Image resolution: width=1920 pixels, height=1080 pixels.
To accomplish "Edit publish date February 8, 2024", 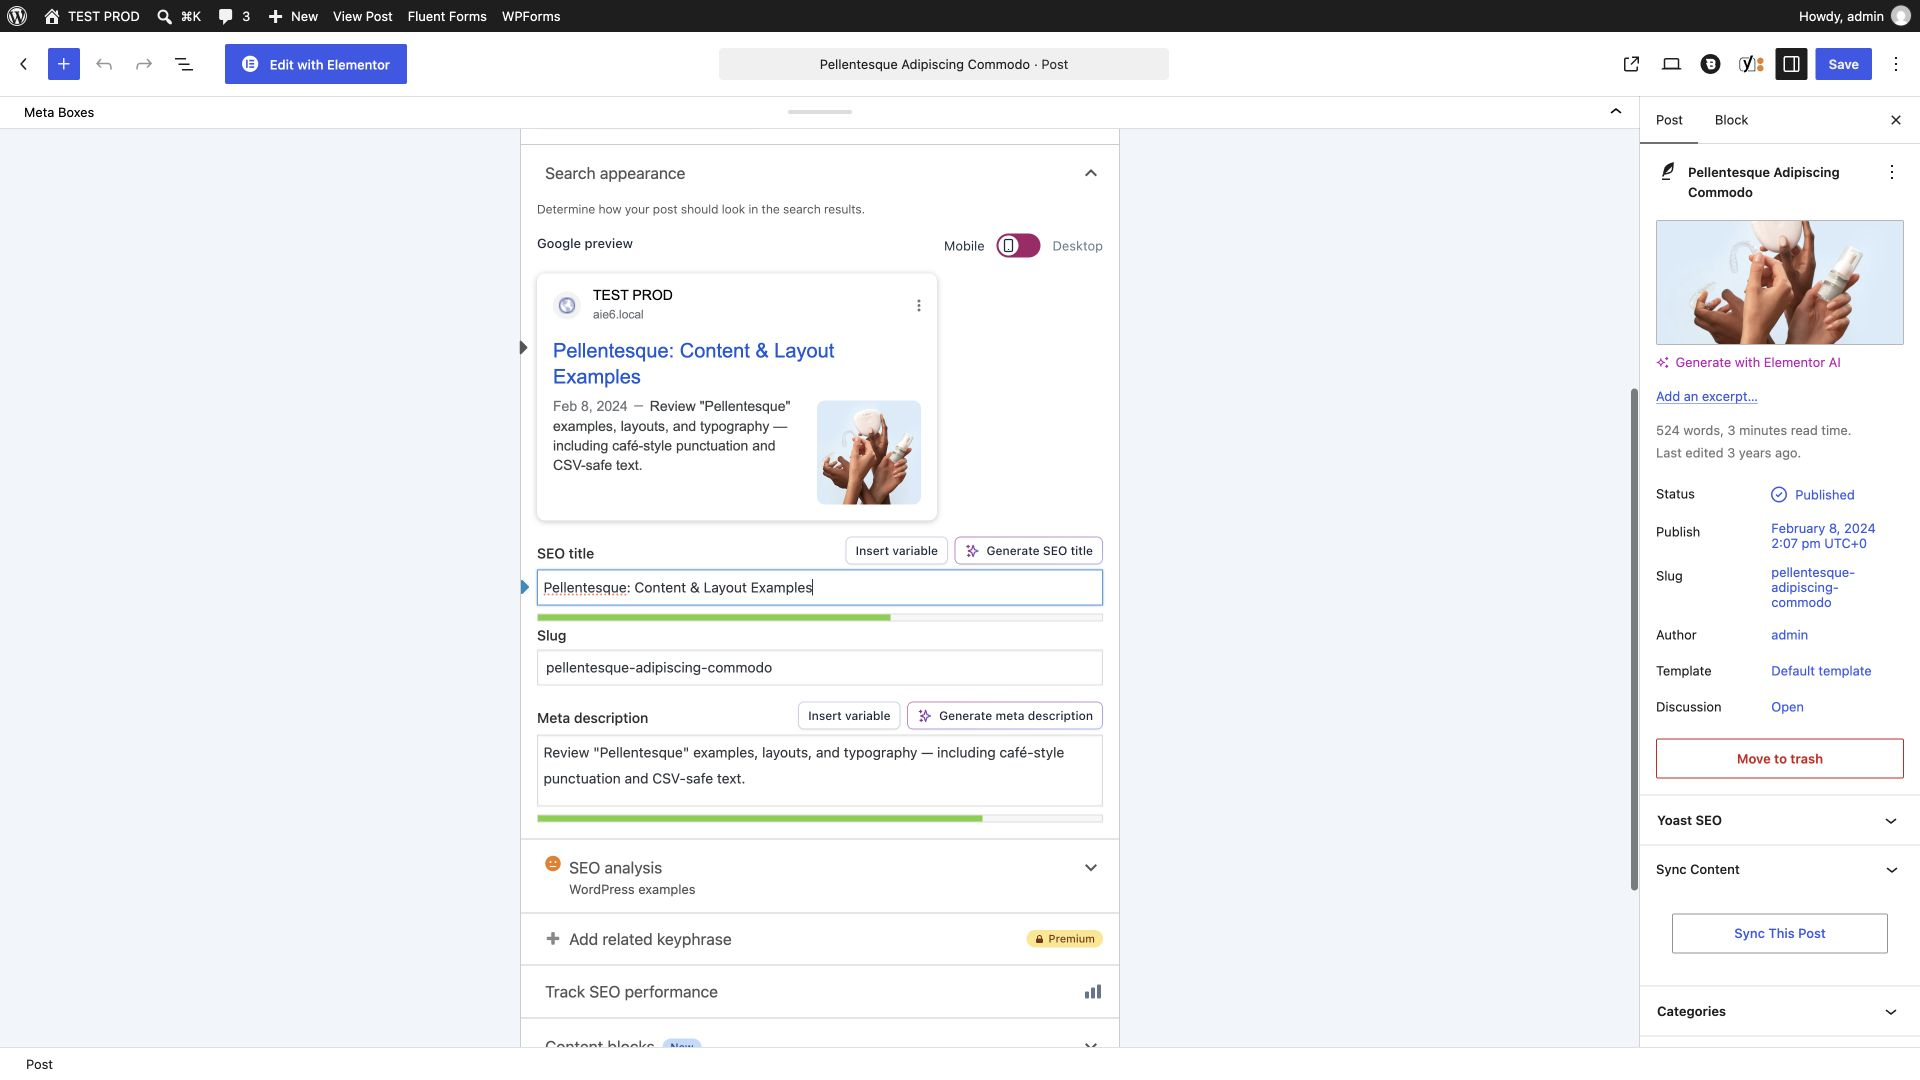I will tap(1823, 536).
